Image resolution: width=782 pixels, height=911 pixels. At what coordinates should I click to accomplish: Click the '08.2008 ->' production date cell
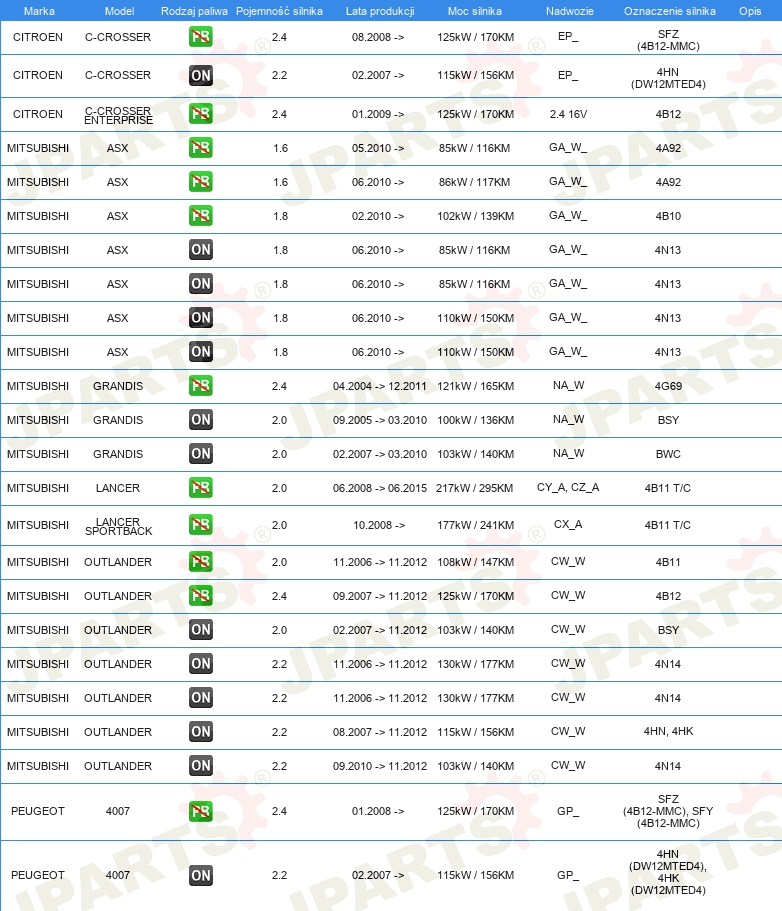(x=378, y=37)
